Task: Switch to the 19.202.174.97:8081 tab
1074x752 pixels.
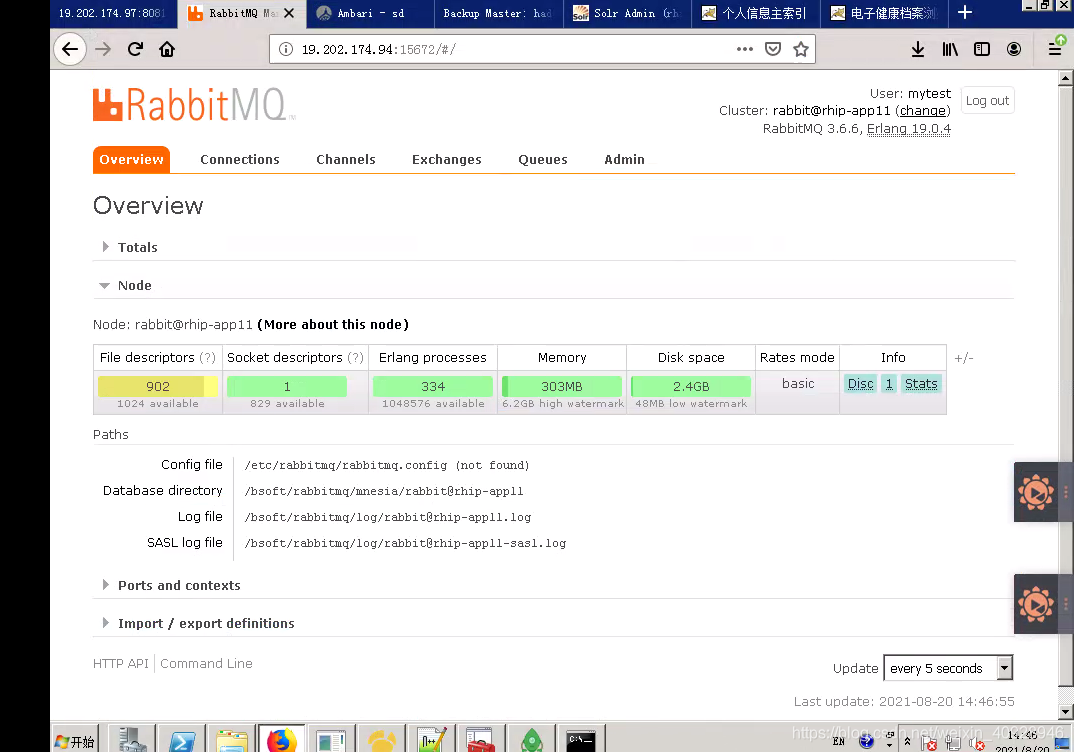Action: 114,13
